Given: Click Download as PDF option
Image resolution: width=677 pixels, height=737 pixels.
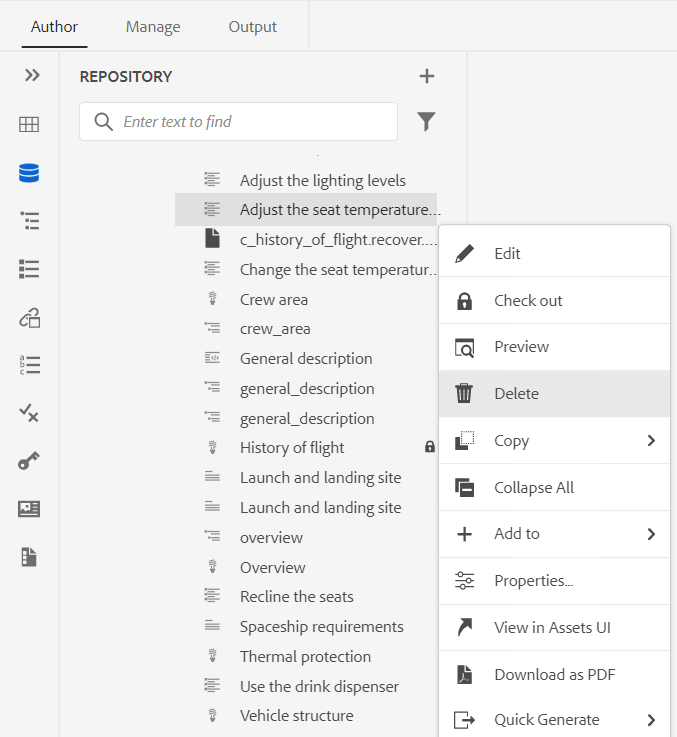Looking at the screenshot, I should coord(554,675).
